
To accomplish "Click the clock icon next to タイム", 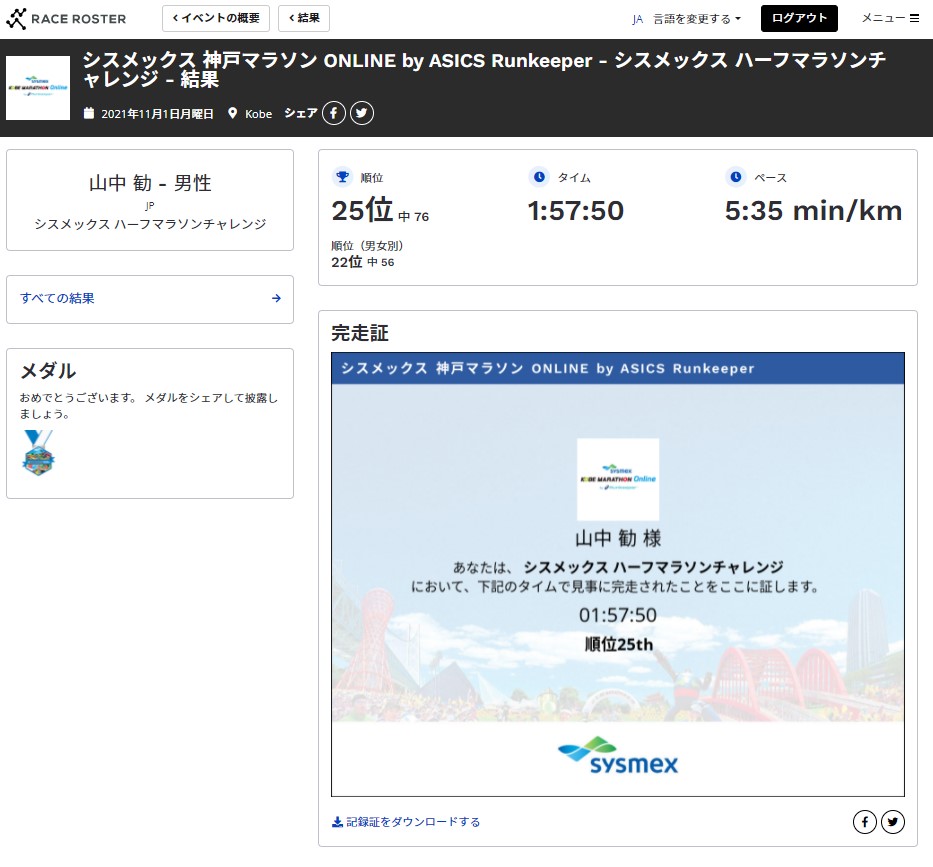I will [x=539, y=177].
